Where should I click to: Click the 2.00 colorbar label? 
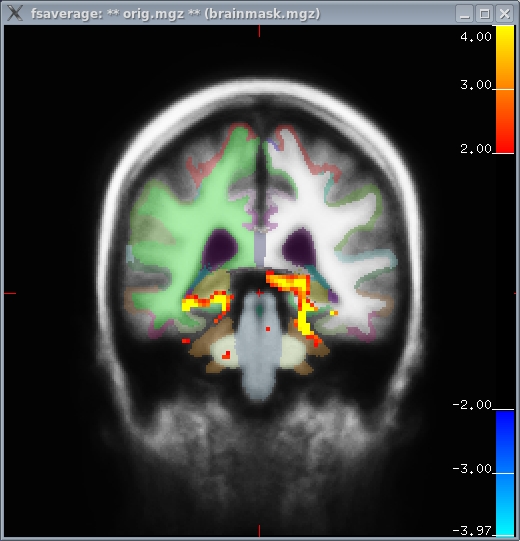(475, 149)
